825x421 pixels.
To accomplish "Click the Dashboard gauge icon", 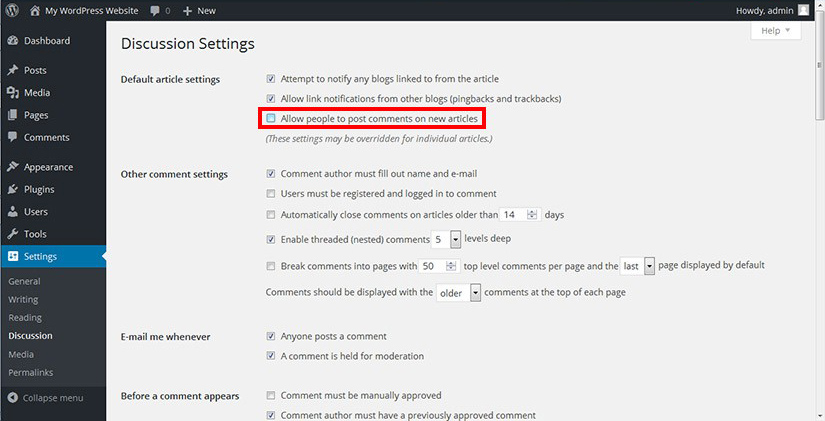I will [x=12, y=41].
